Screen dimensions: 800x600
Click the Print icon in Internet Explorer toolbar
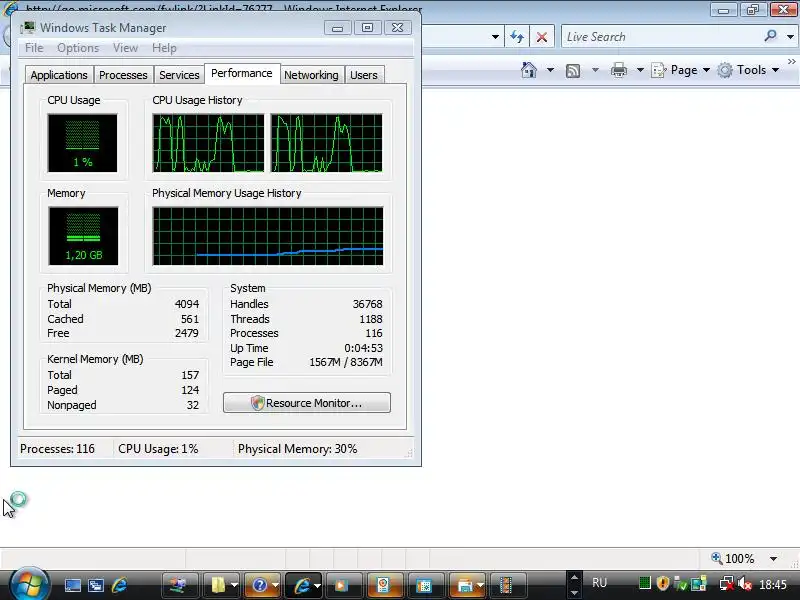tap(619, 70)
